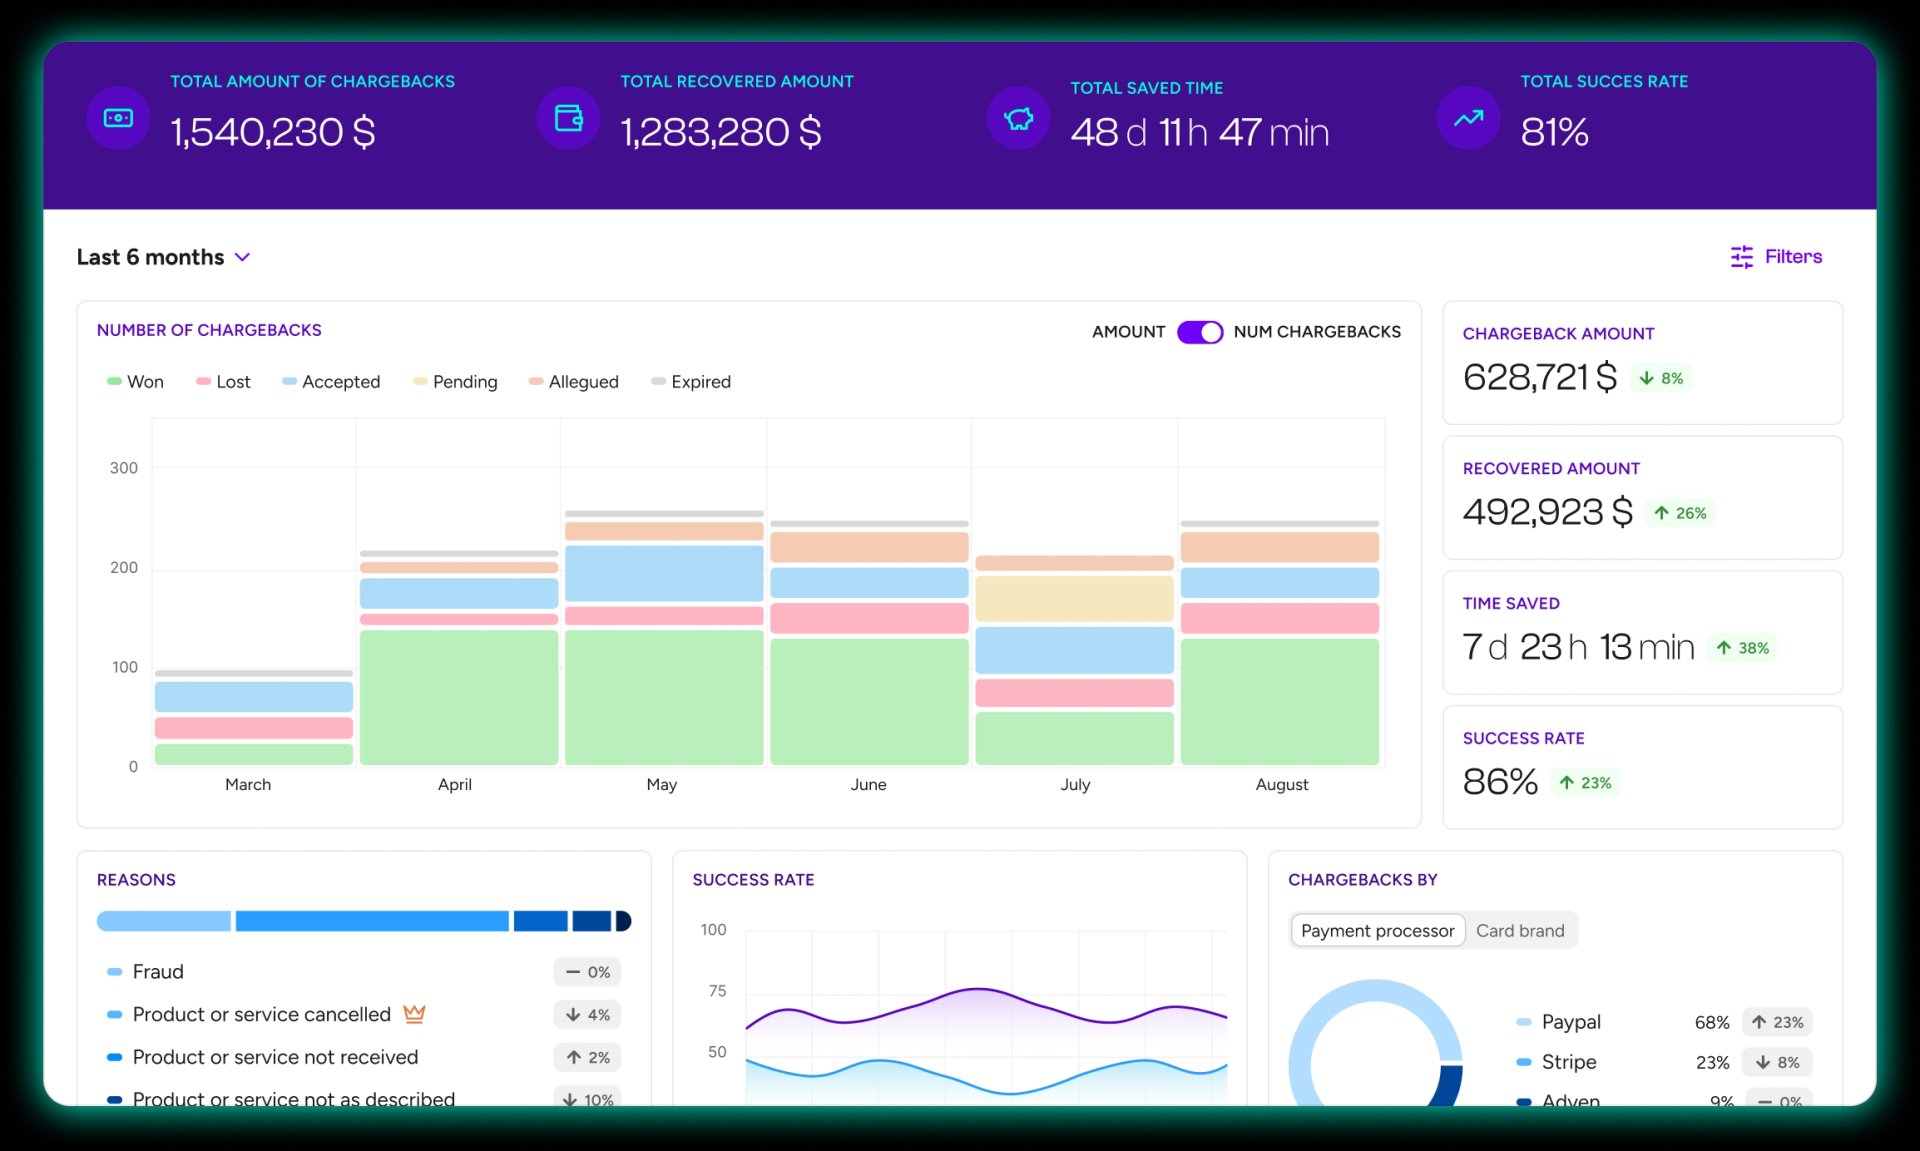Click the trending line icon for Total Success Rate

pyautogui.click(x=1467, y=118)
